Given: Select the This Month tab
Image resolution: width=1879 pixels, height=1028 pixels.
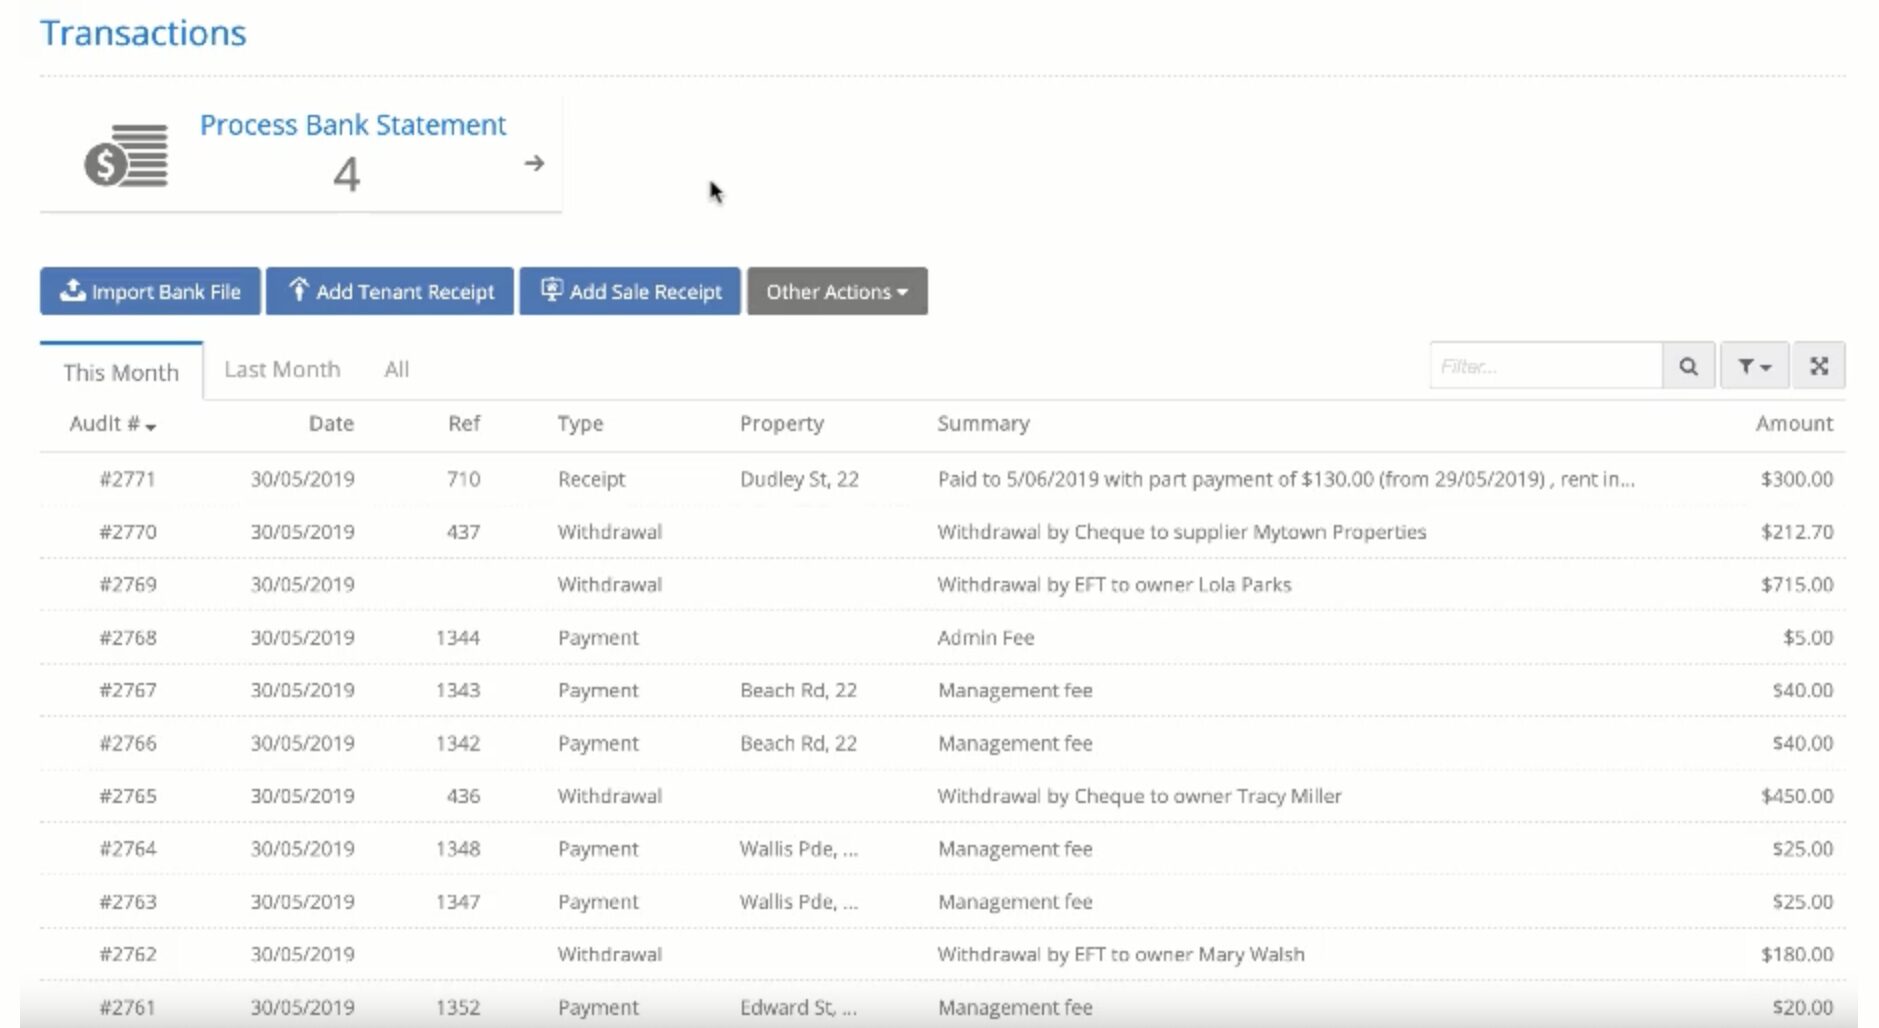Looking at the screenshot, I should 121,372.
